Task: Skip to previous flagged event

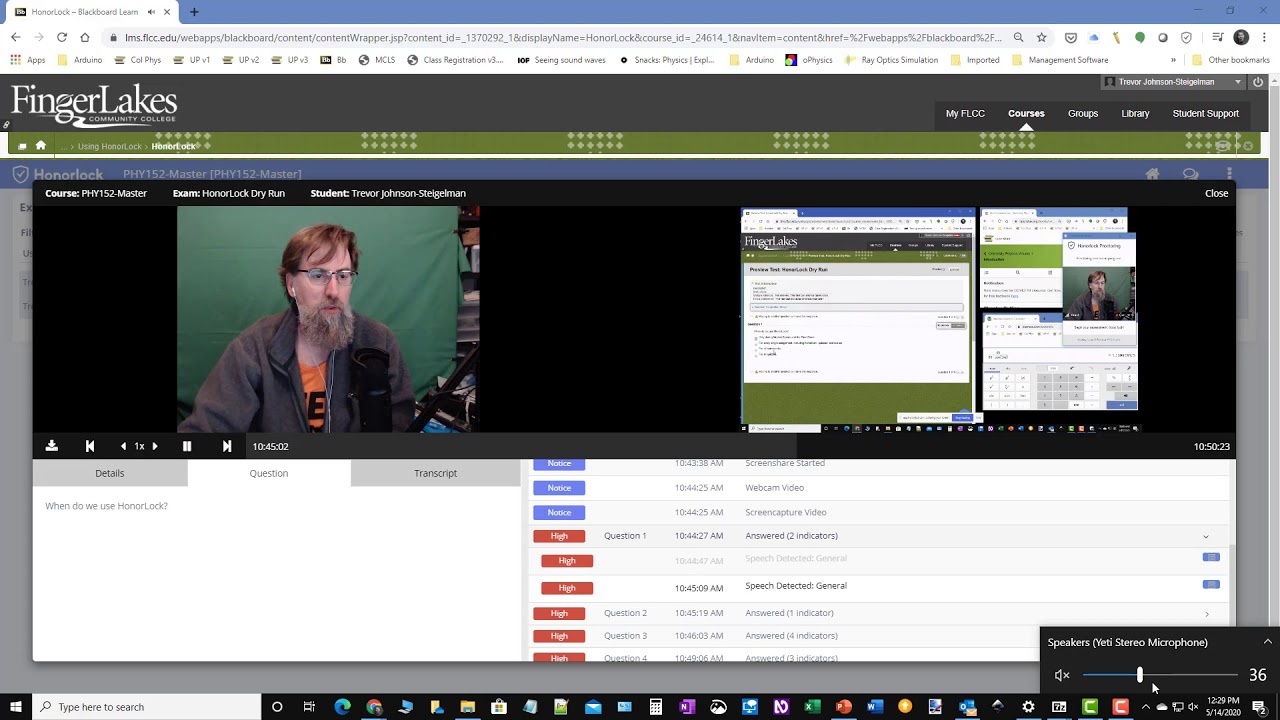Action: [90, 446]
